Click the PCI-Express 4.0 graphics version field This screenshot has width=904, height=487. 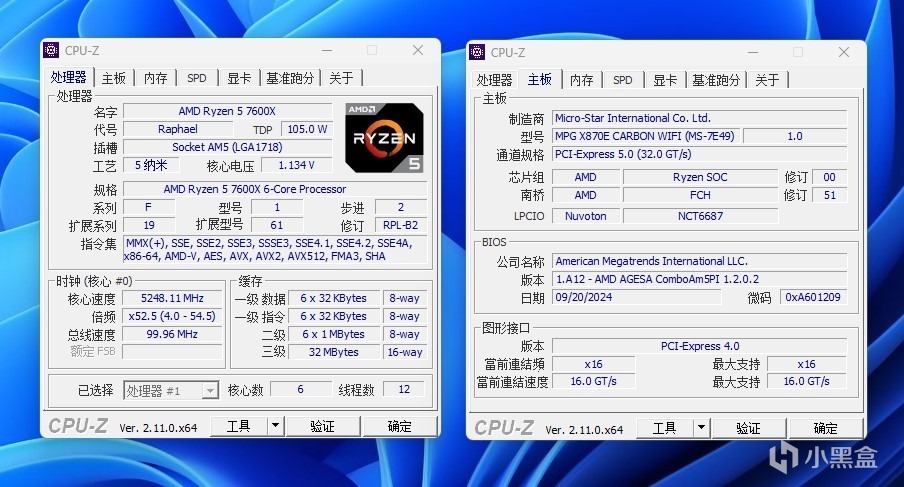pyautogui.click(x=699, y=346)
